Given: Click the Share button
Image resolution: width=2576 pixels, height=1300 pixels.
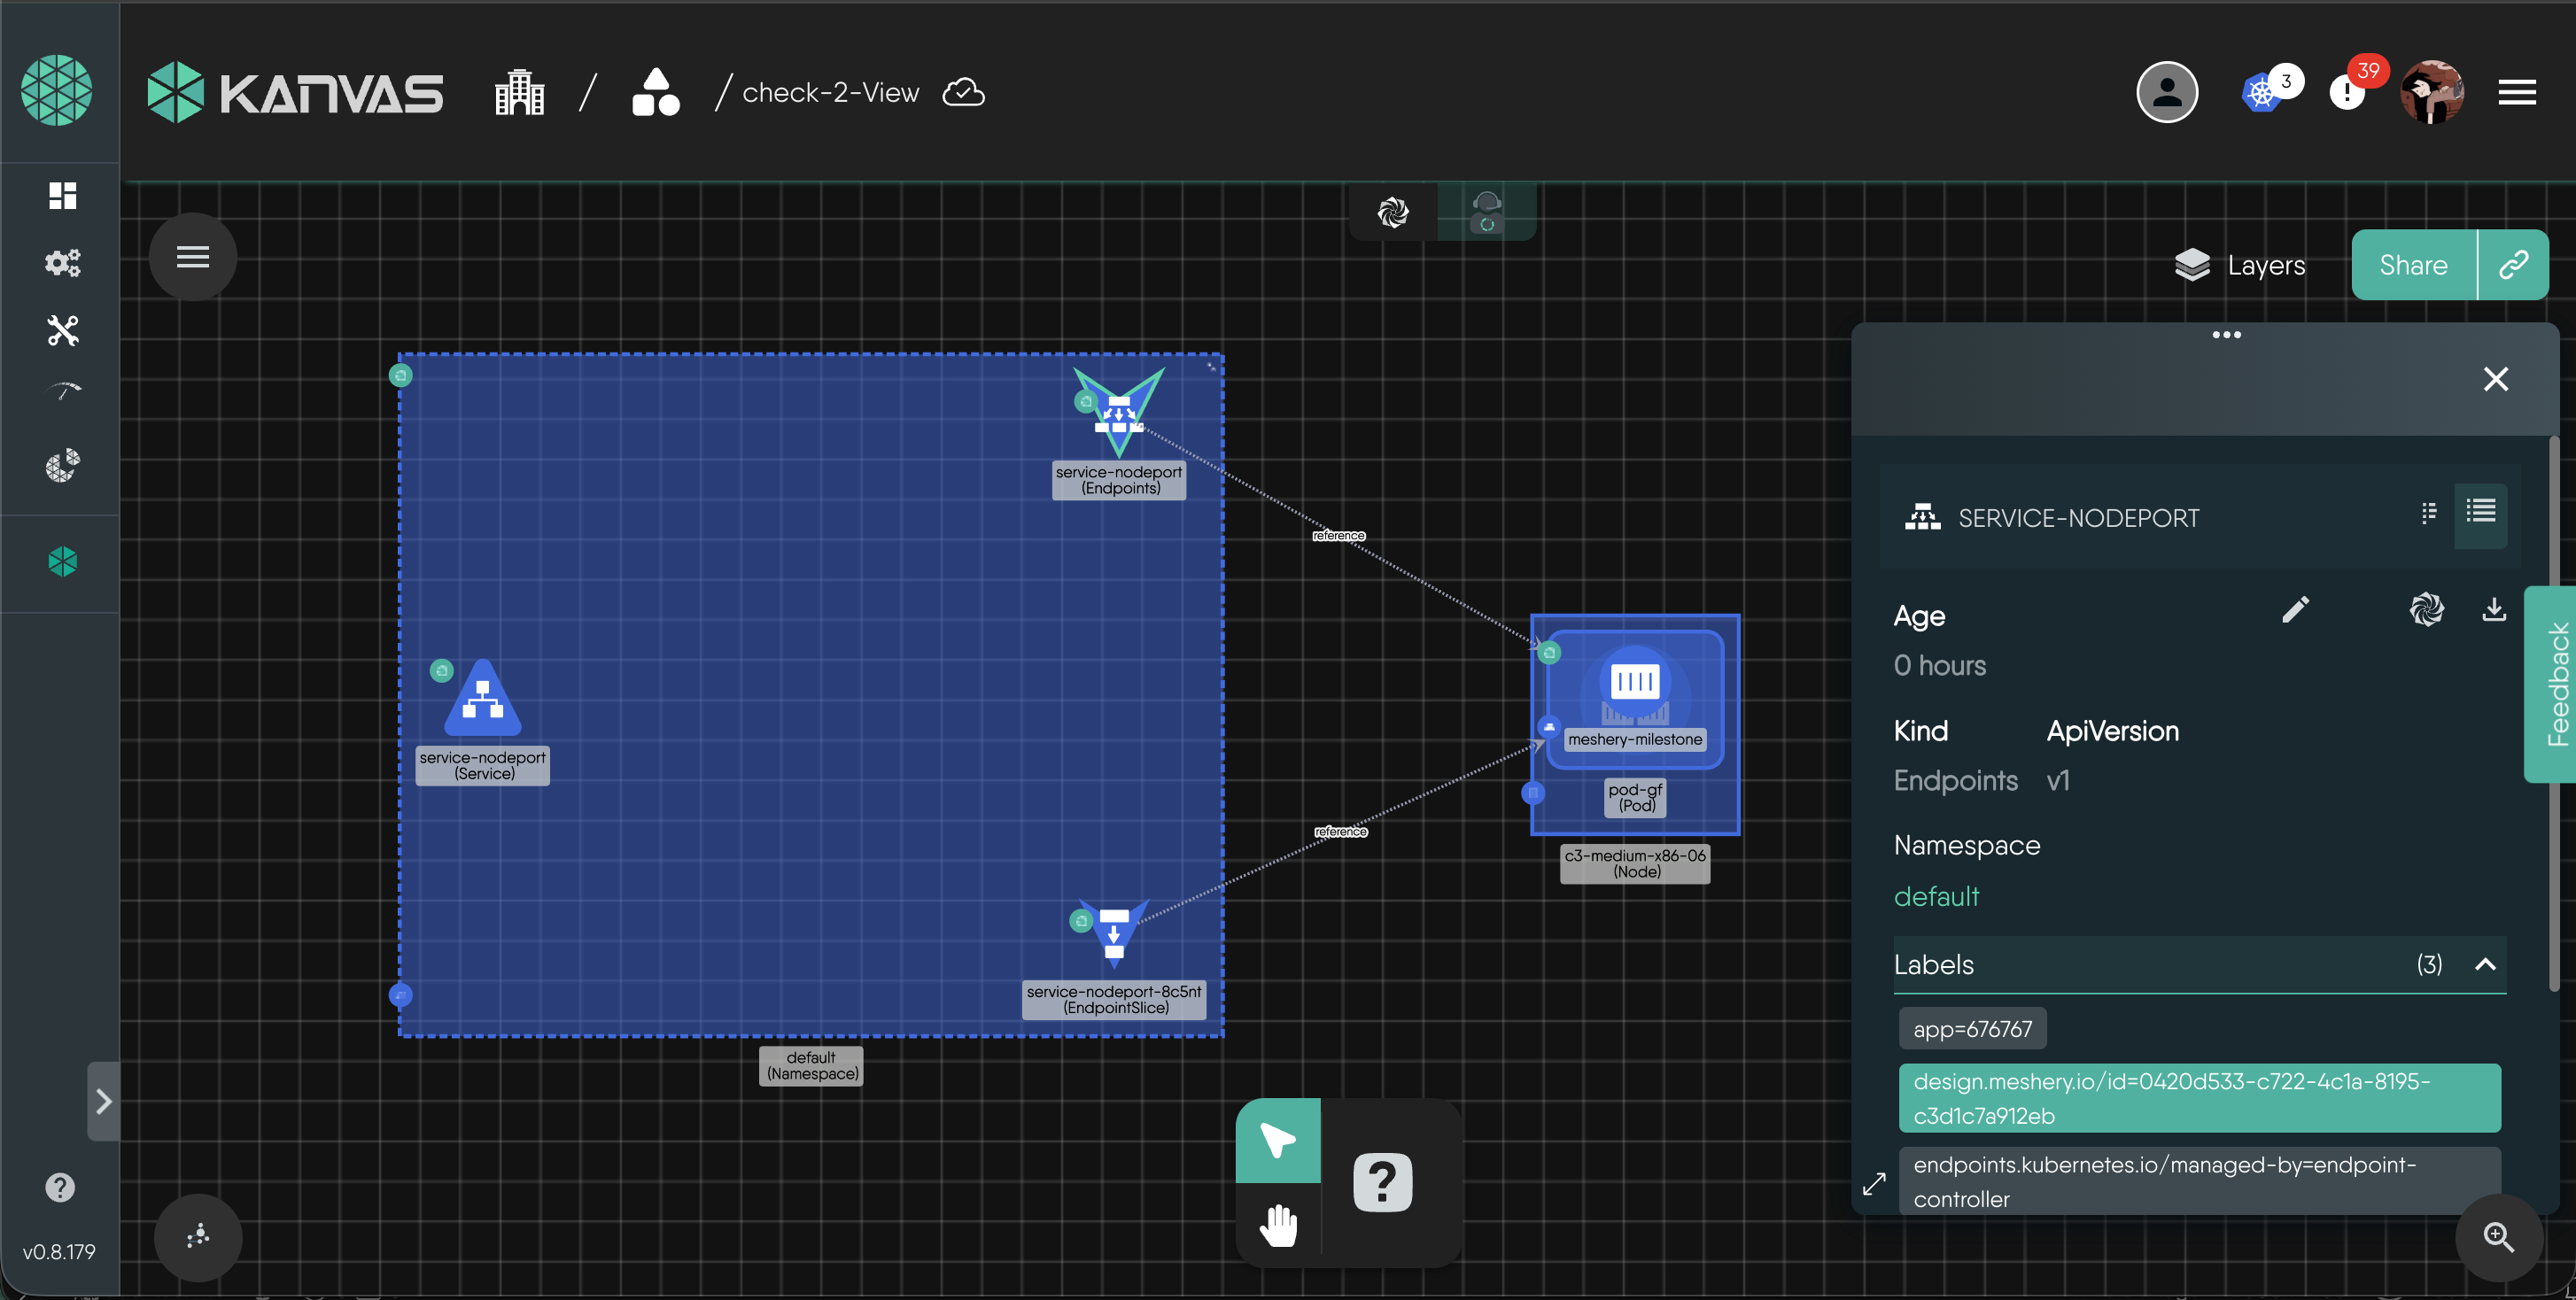Looking at the screenshot, I should tap(2413, 265).
